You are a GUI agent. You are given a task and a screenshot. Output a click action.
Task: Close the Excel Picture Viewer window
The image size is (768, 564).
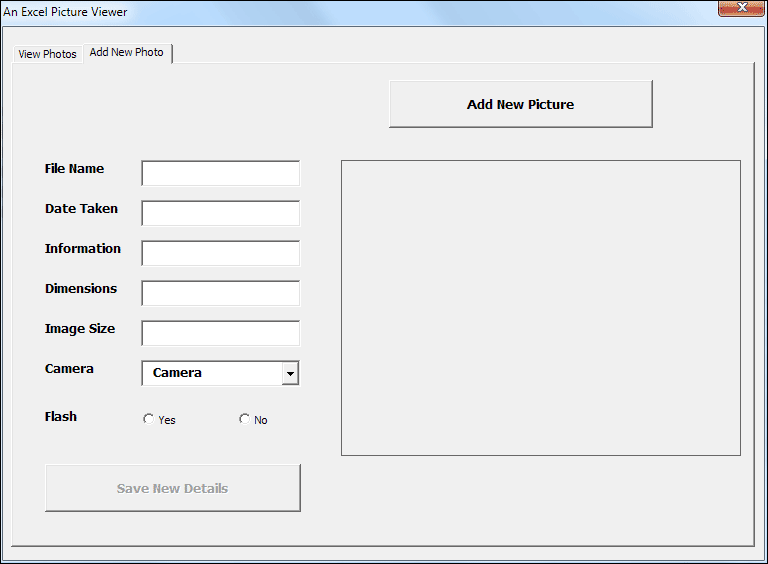tap(742, 7)
